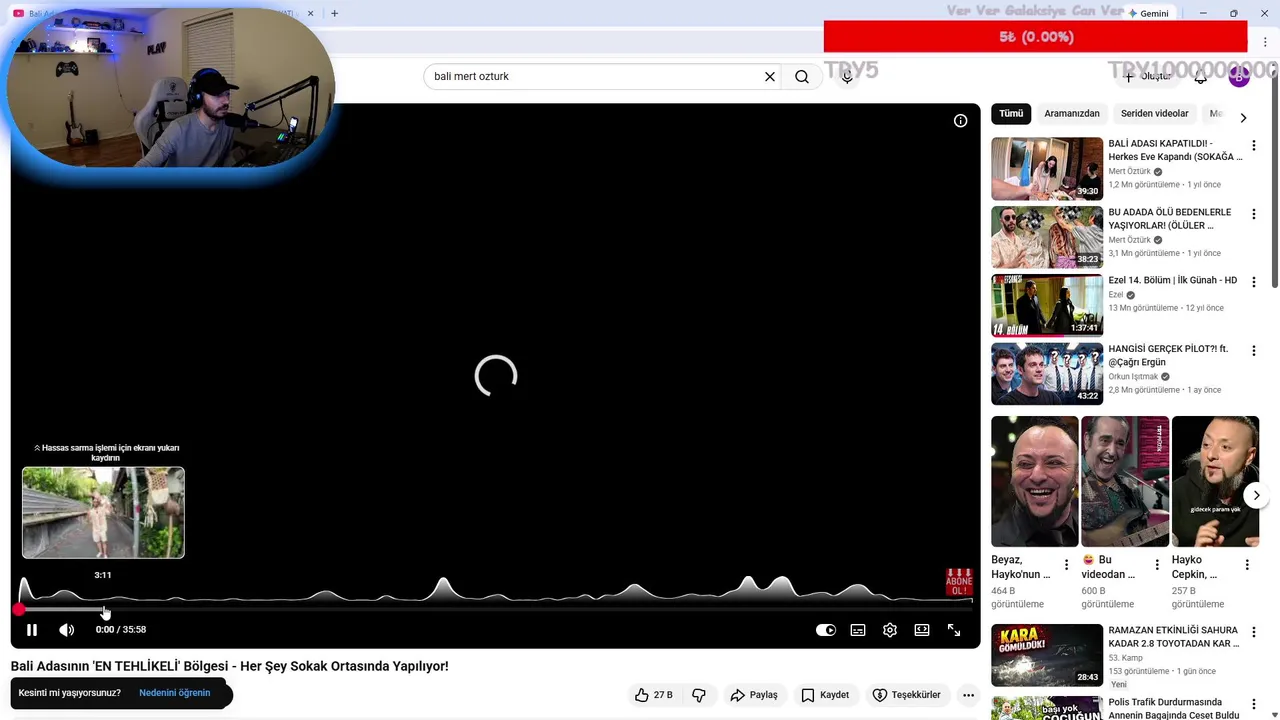Open thumbnail of BALİ ADASI KAPATILDI video
Screen dimensions: 1280x720
(1047, 168)
